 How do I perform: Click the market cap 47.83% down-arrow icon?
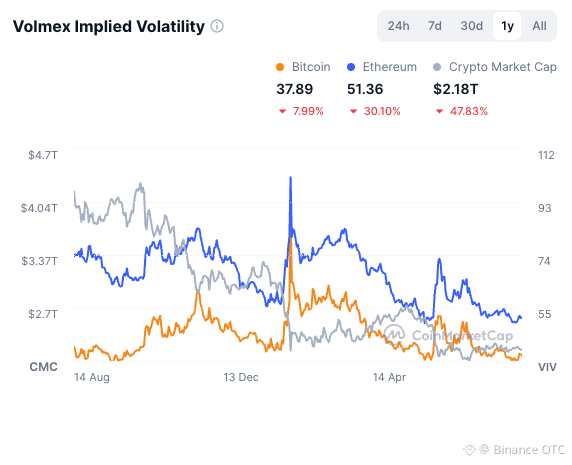coord(440,111)
